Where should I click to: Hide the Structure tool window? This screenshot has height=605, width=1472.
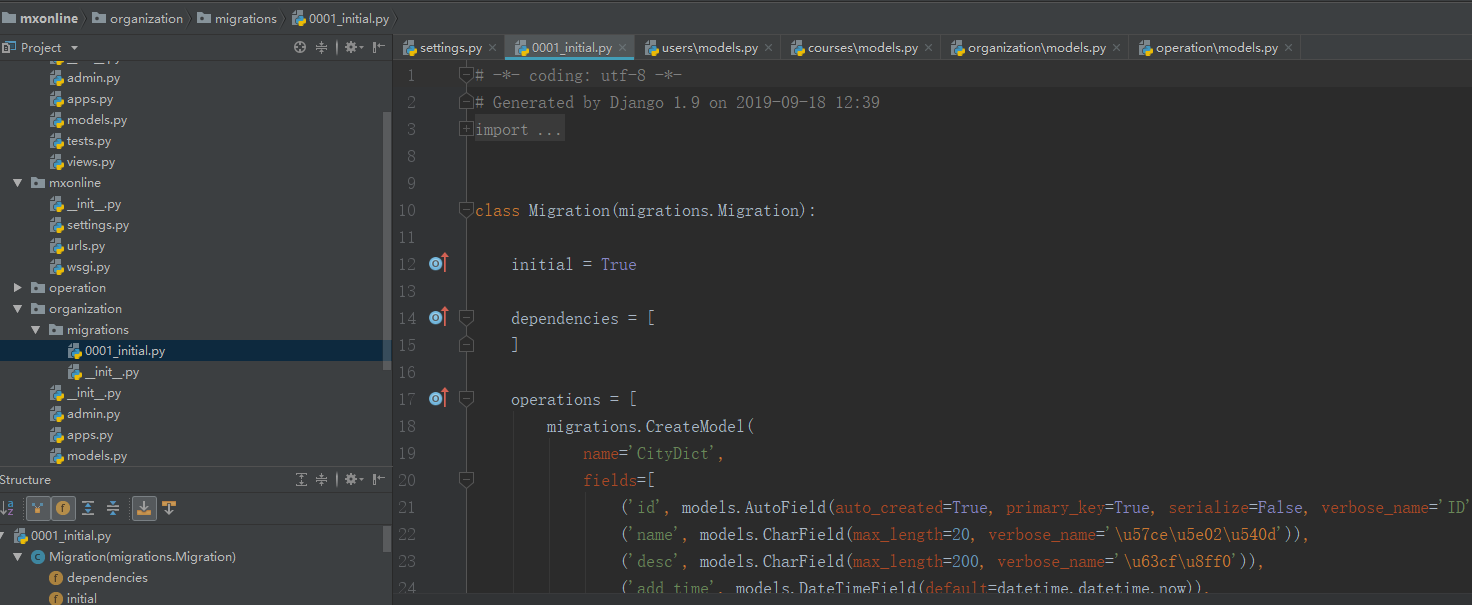click(x=379, y=480)
